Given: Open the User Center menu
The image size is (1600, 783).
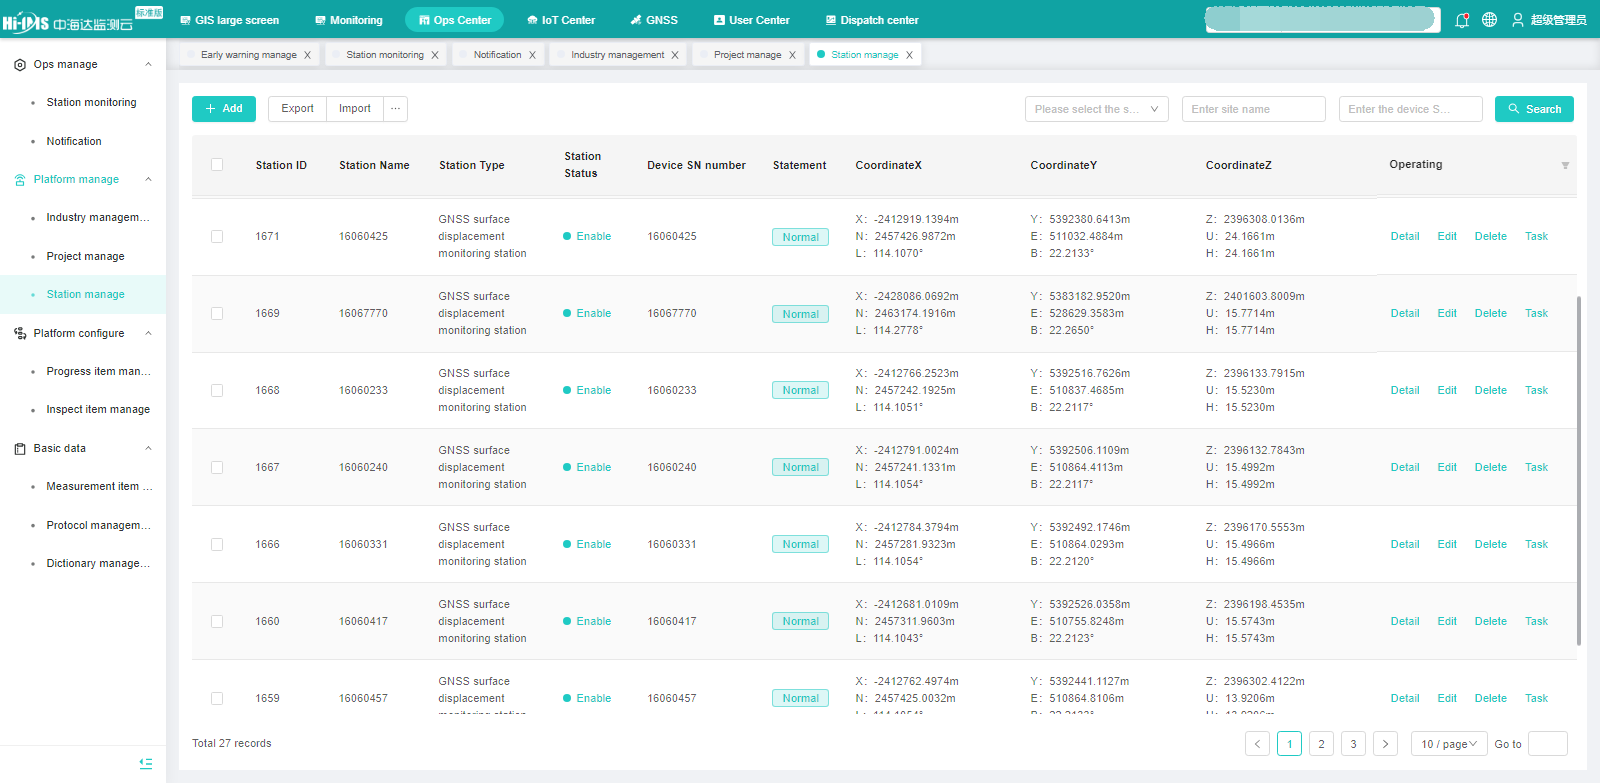Looking at the screenshot, I should pyautogui.click(x=752, y=20).
